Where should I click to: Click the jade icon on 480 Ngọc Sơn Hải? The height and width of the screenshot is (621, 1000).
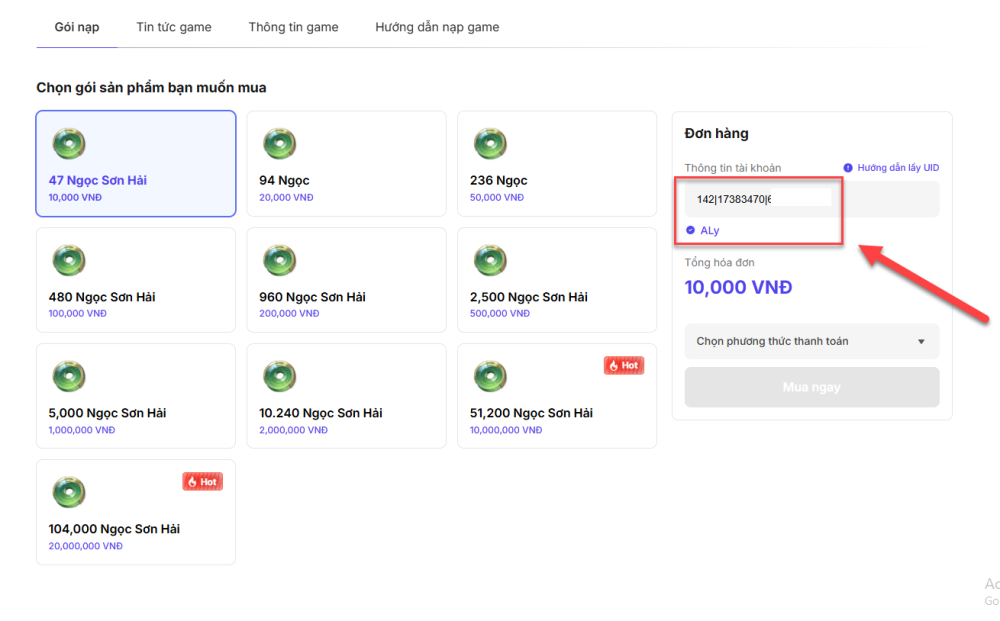69,260
